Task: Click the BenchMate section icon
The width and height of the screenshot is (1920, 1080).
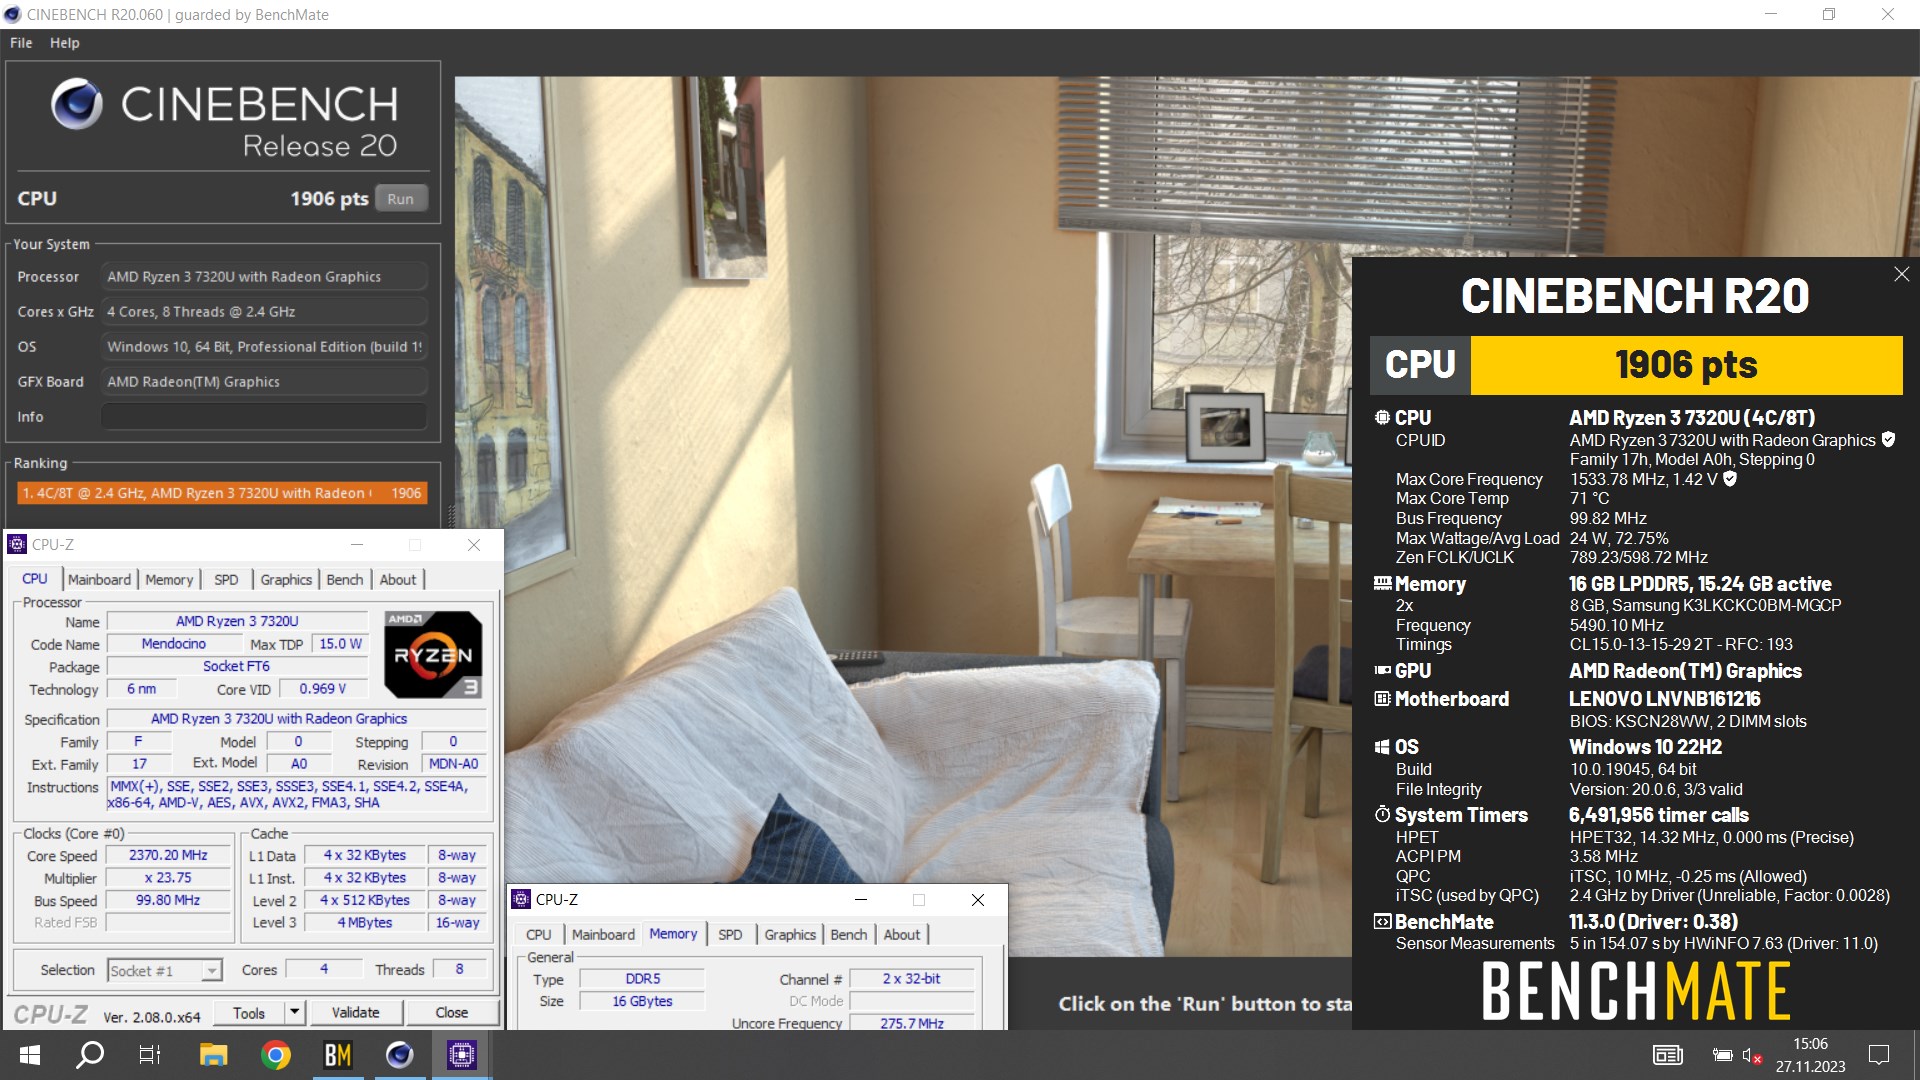Action: click(1382, 921)
